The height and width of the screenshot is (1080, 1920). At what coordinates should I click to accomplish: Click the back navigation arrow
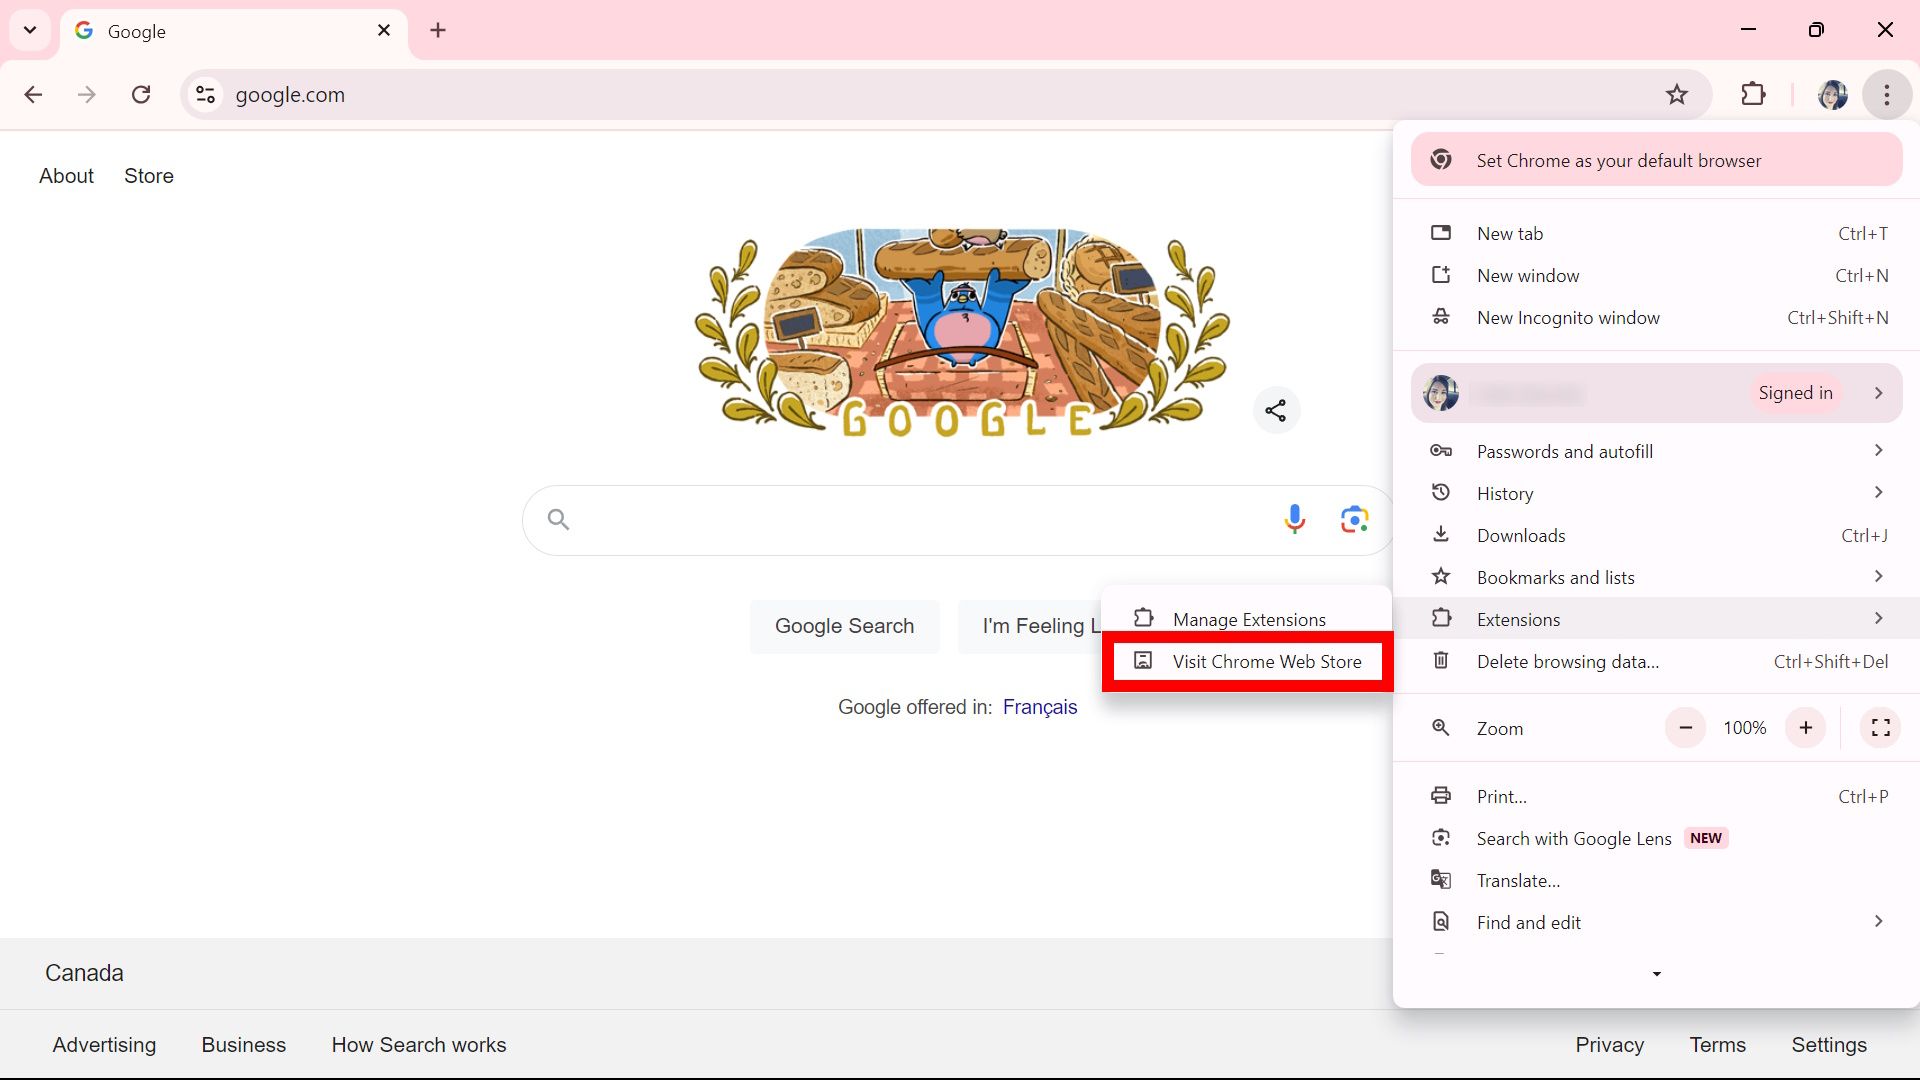(x=33, y=95)
